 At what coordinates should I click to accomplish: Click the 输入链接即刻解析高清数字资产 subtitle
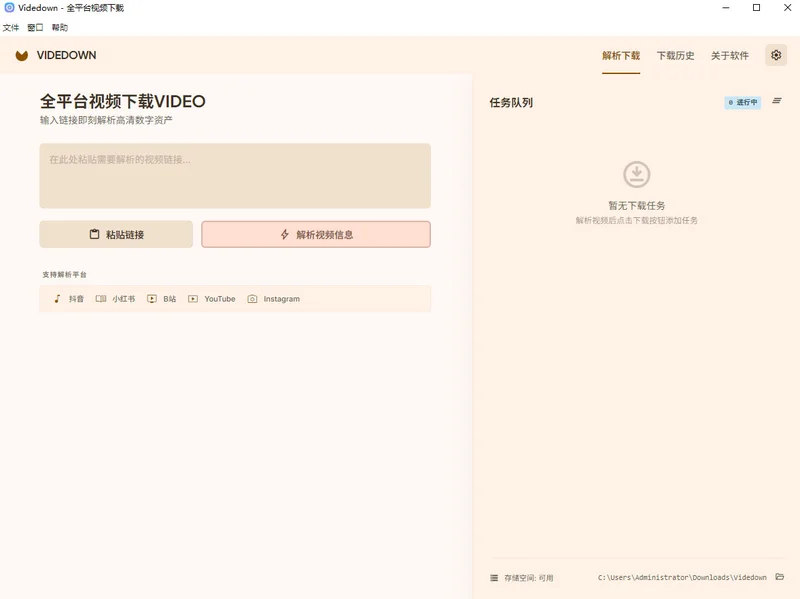(x=106, y=120)
